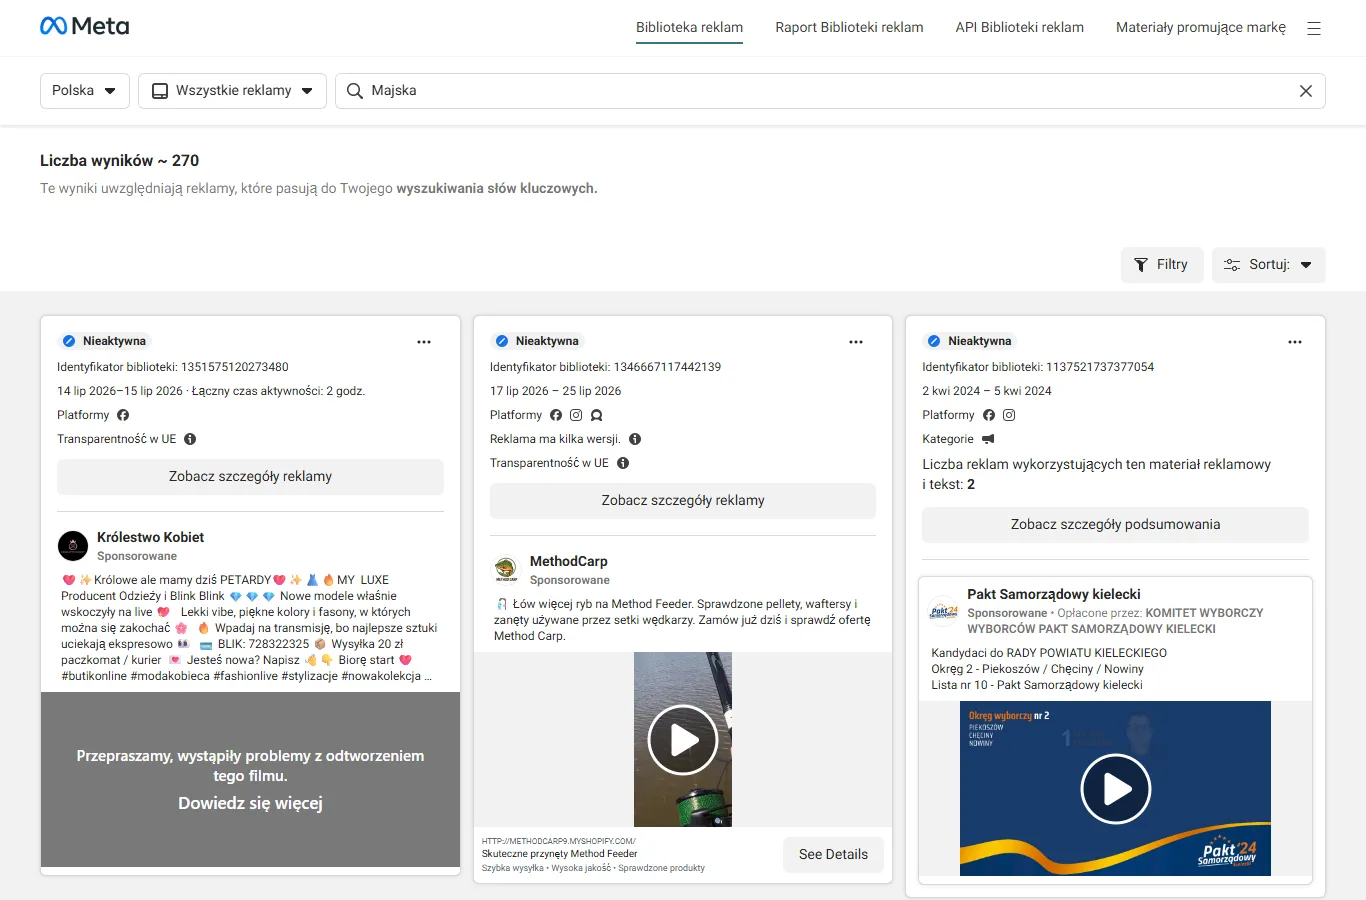Click Nieaktywna status icon on Królestwo Kobiet ad
1366x900 pixels.
click(x=69, y=341)
